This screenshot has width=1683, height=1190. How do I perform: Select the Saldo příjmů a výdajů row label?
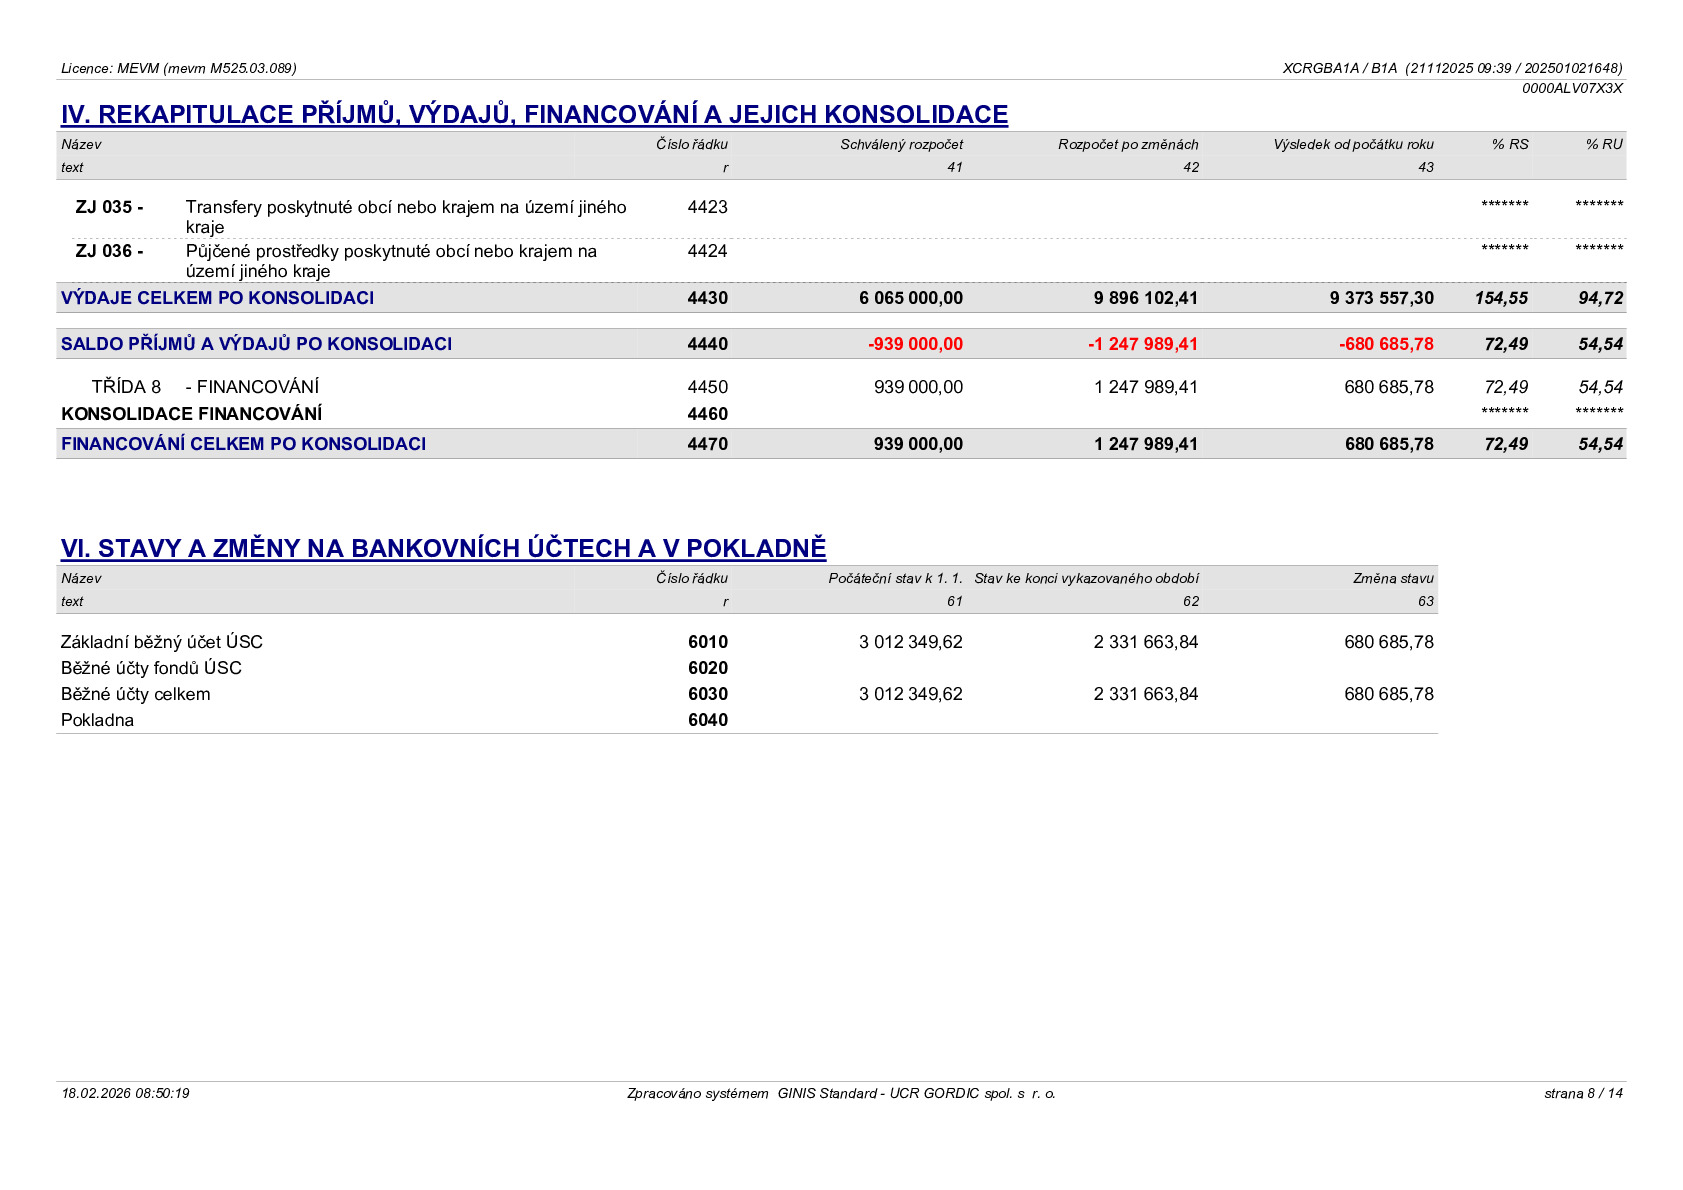tap(256, 344)
